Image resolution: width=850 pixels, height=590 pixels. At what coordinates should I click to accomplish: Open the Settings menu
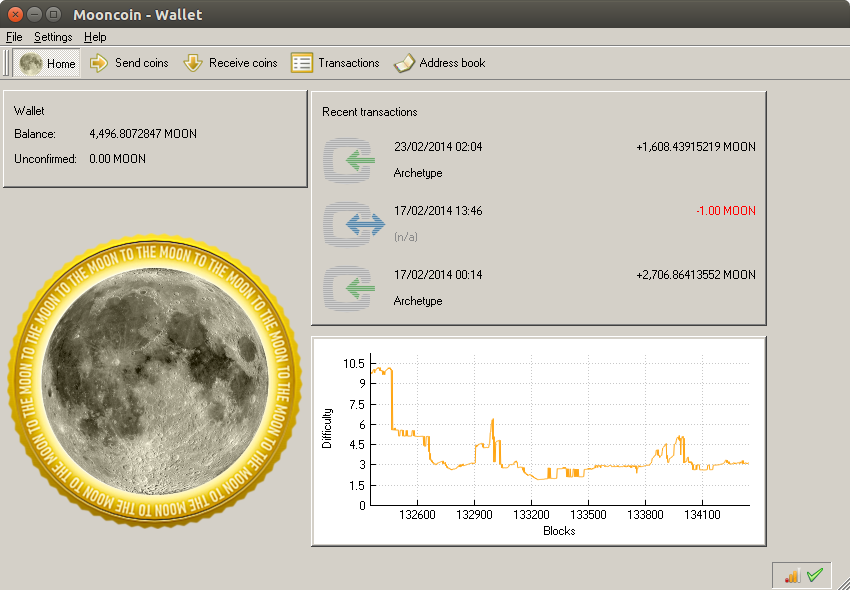coord(53,36)
